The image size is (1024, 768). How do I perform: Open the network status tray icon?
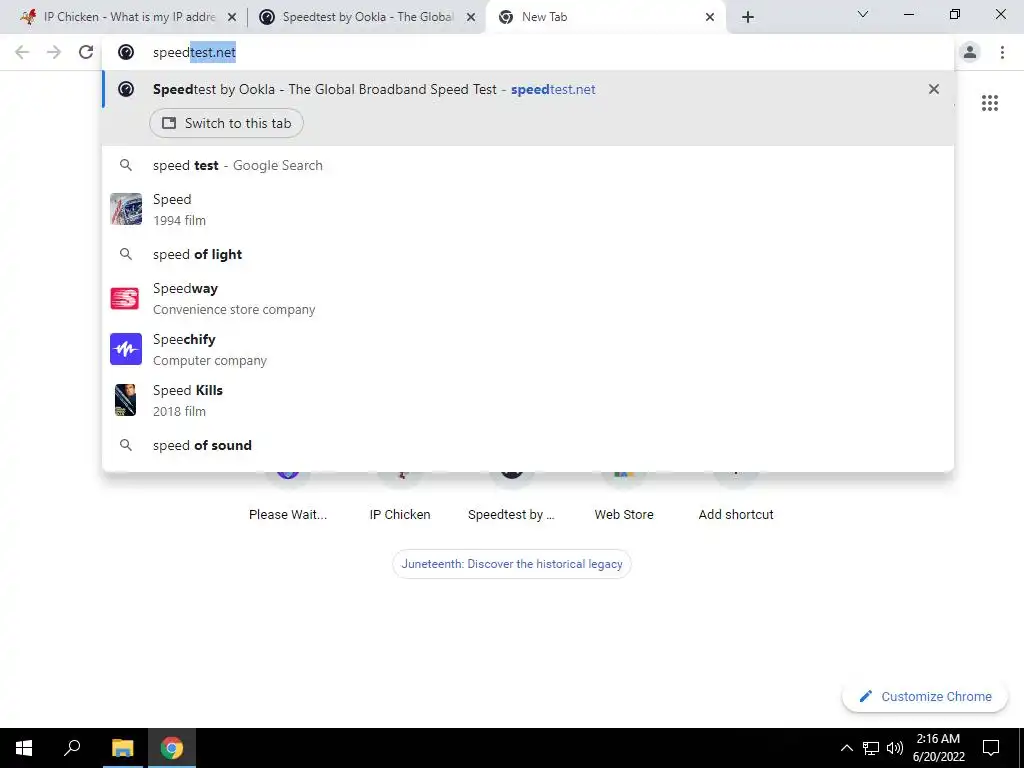point(871,748)
